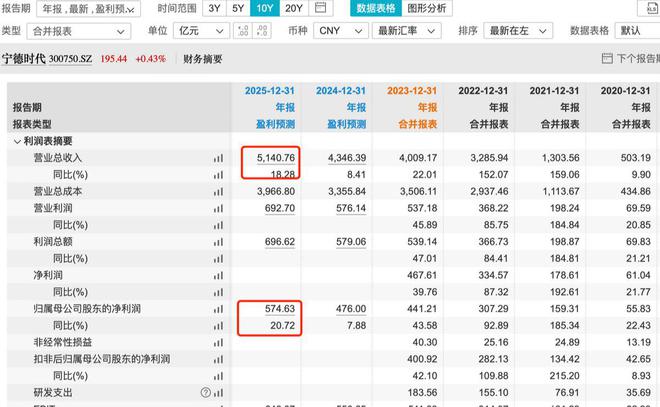Screen dimensions: 660x407
Task: Select 3Y time range
Action: [x=214, y=8]
